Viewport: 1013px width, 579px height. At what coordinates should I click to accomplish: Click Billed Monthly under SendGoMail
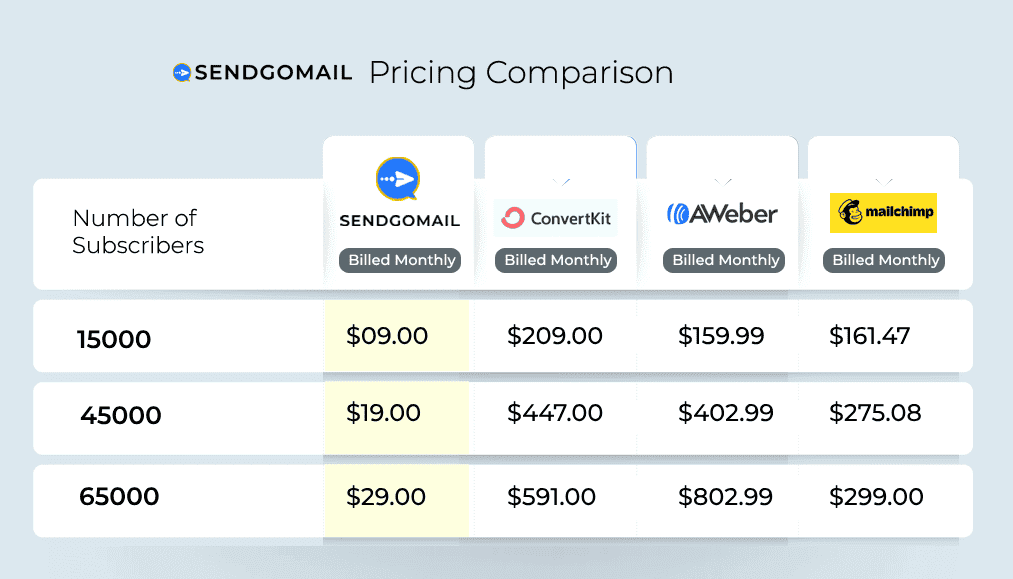coord(400,260)
